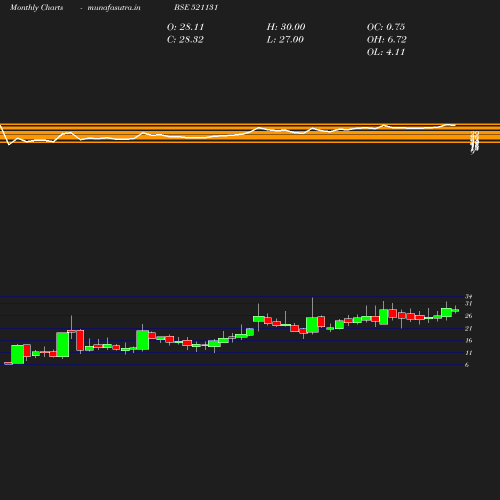This screenshot has height=500, width=500.
Task: Click the price axis label 6
Action: (x=467, y=365)
